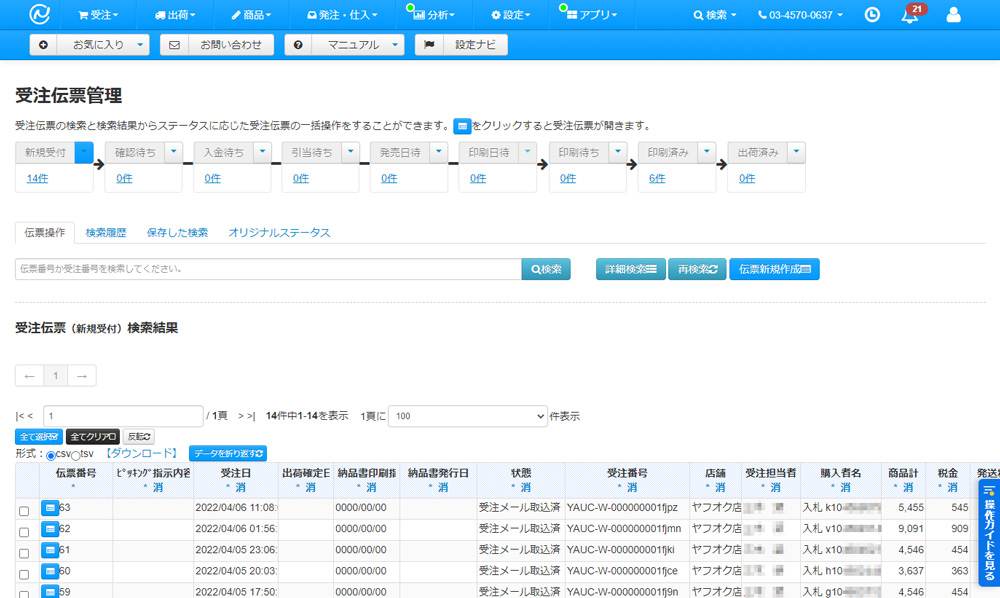Tick the checkbox for slip 61
Viewport: 1000px width, 598px height.
[24, 553]
